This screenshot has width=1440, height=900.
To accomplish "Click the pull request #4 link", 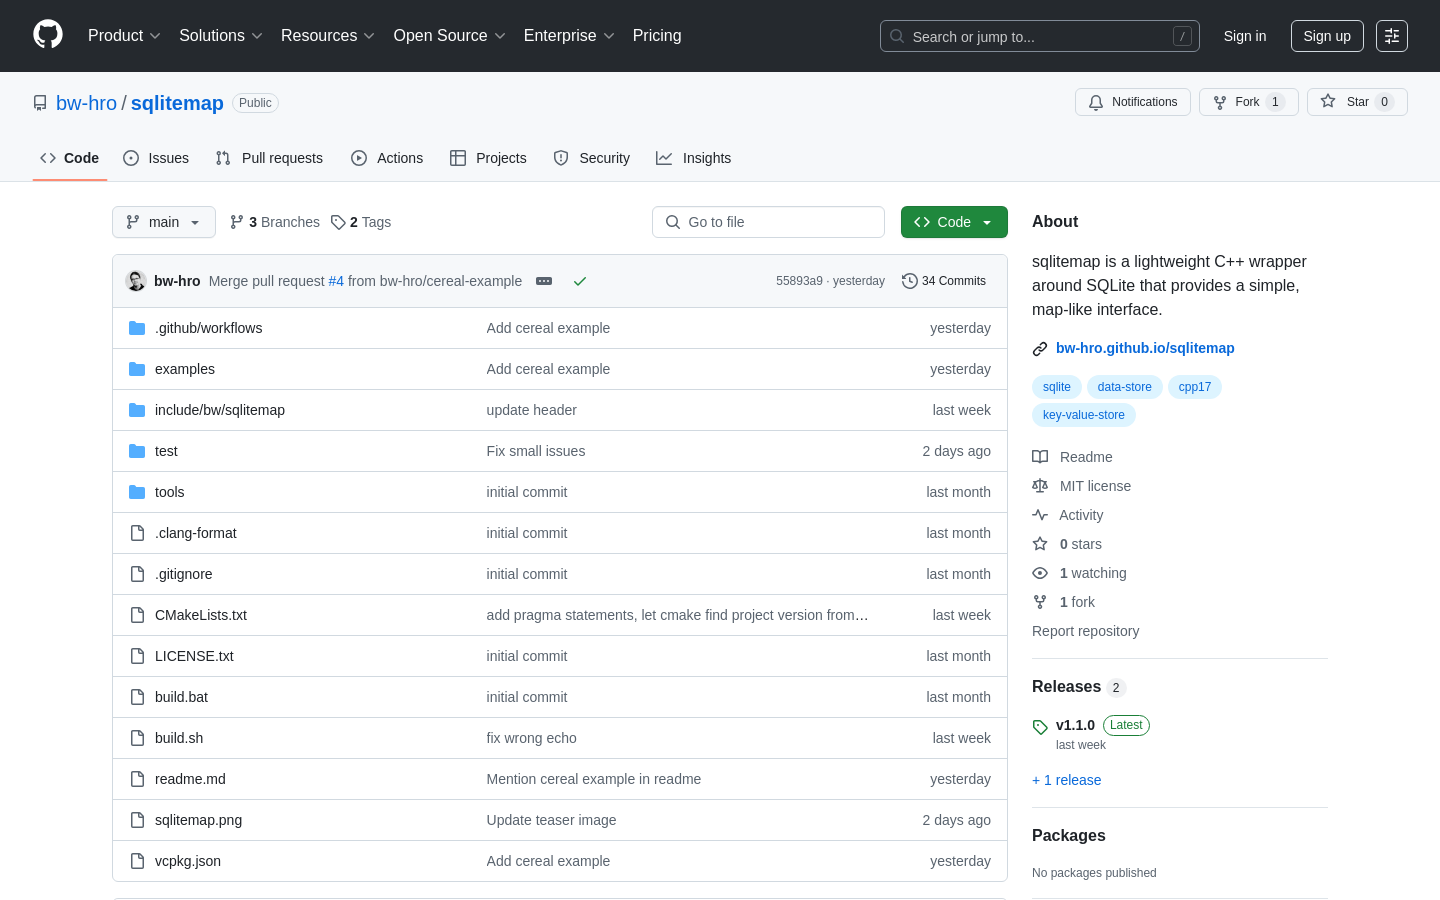I will (x=336, y=281).
